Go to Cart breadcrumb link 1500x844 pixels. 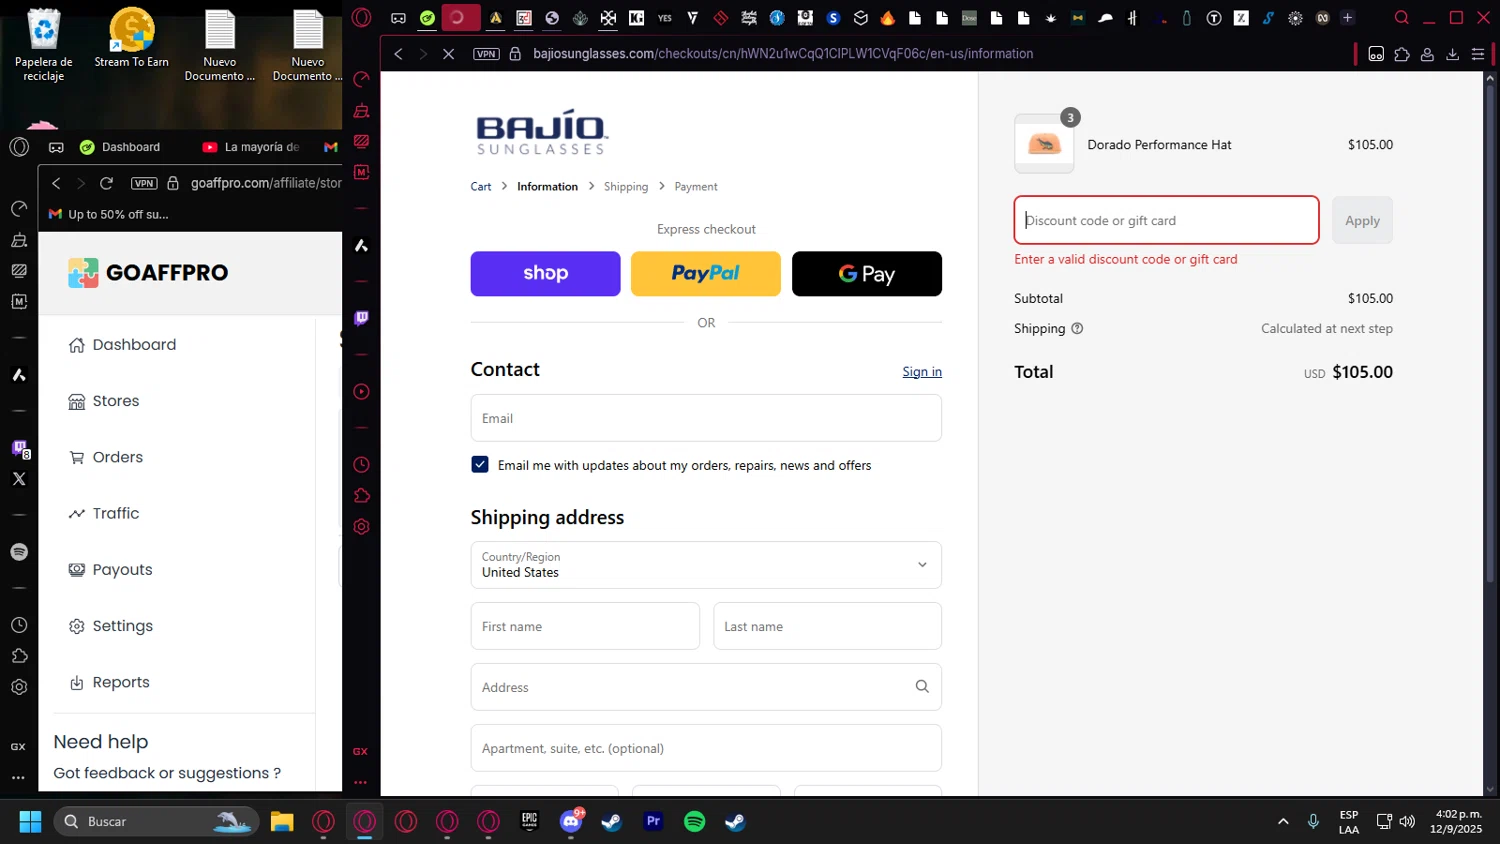pyautogui.click(x=481, y=187)
